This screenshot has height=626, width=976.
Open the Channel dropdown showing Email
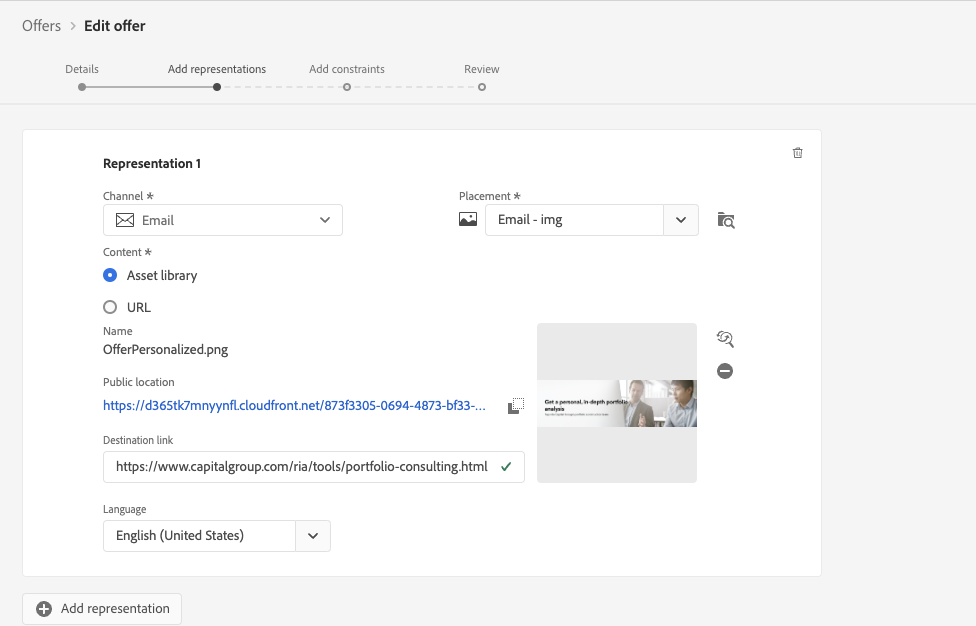(x=223, y=220)
